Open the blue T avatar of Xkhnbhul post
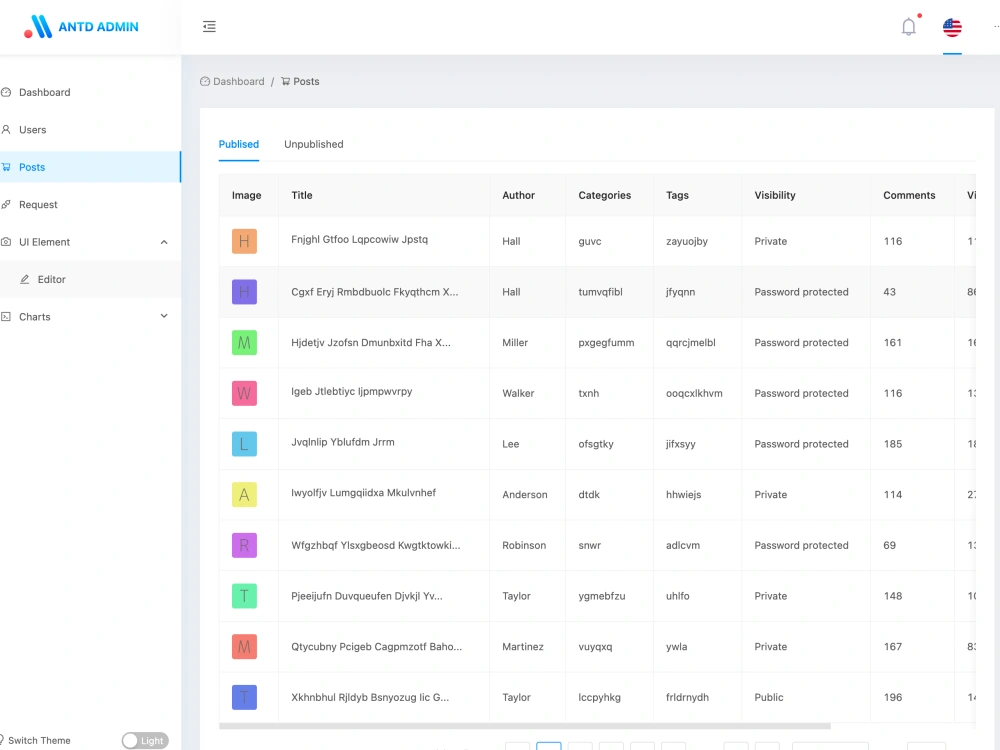The width and height of the screenshot is (1000, 750). click(x=244, y=697)
